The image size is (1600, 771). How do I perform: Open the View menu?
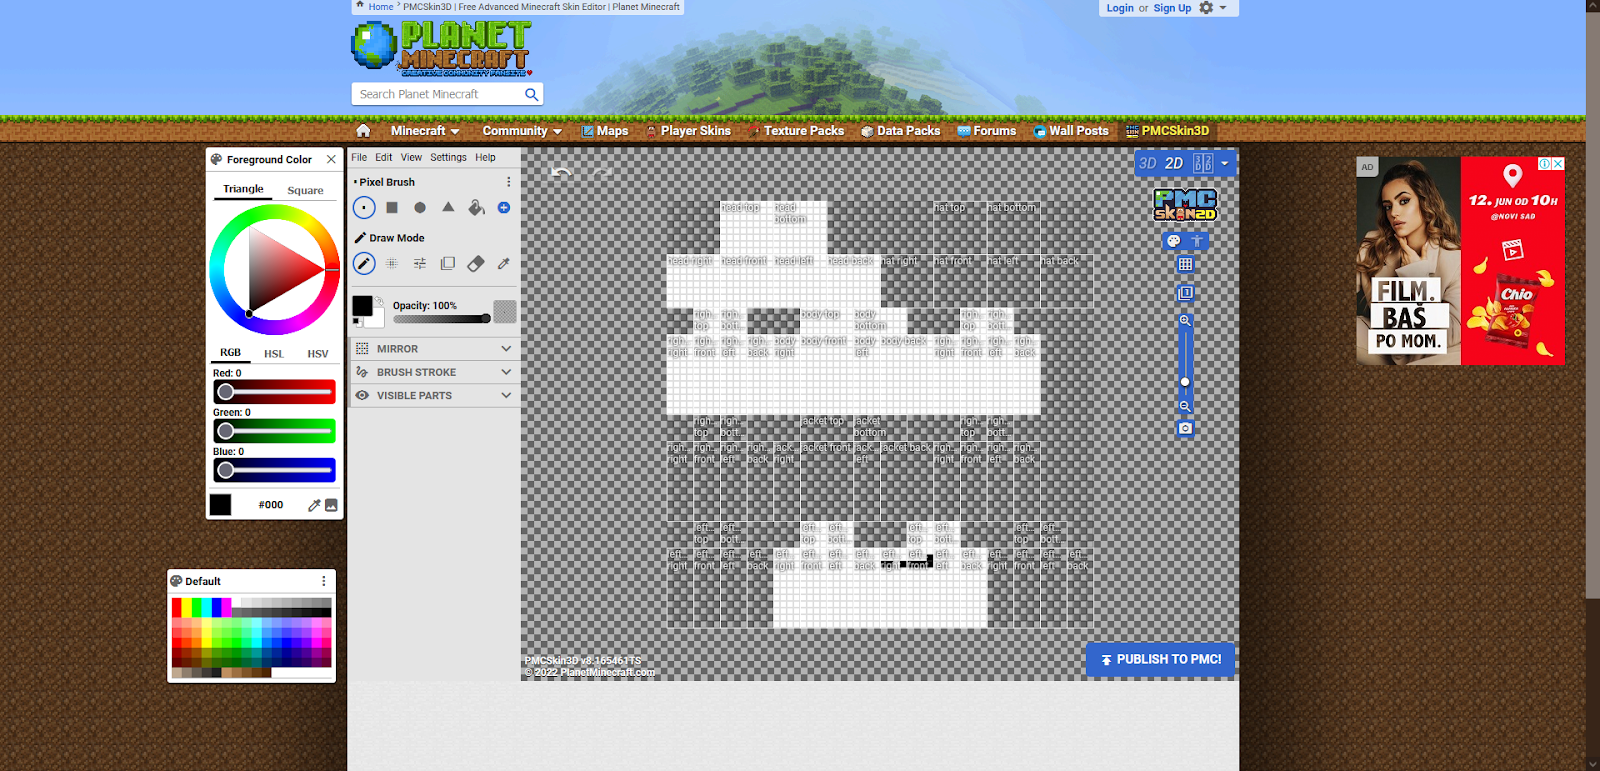(x=411, y=157)
